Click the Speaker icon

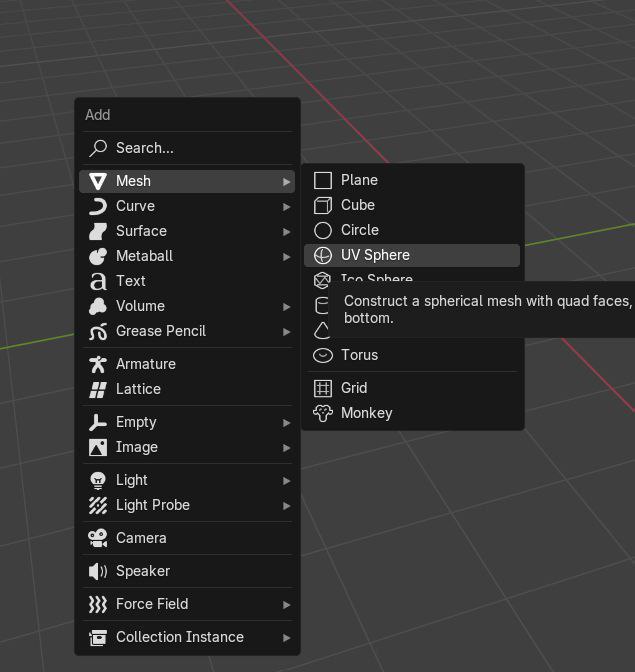pyautogui.click(x=98, y=571)
